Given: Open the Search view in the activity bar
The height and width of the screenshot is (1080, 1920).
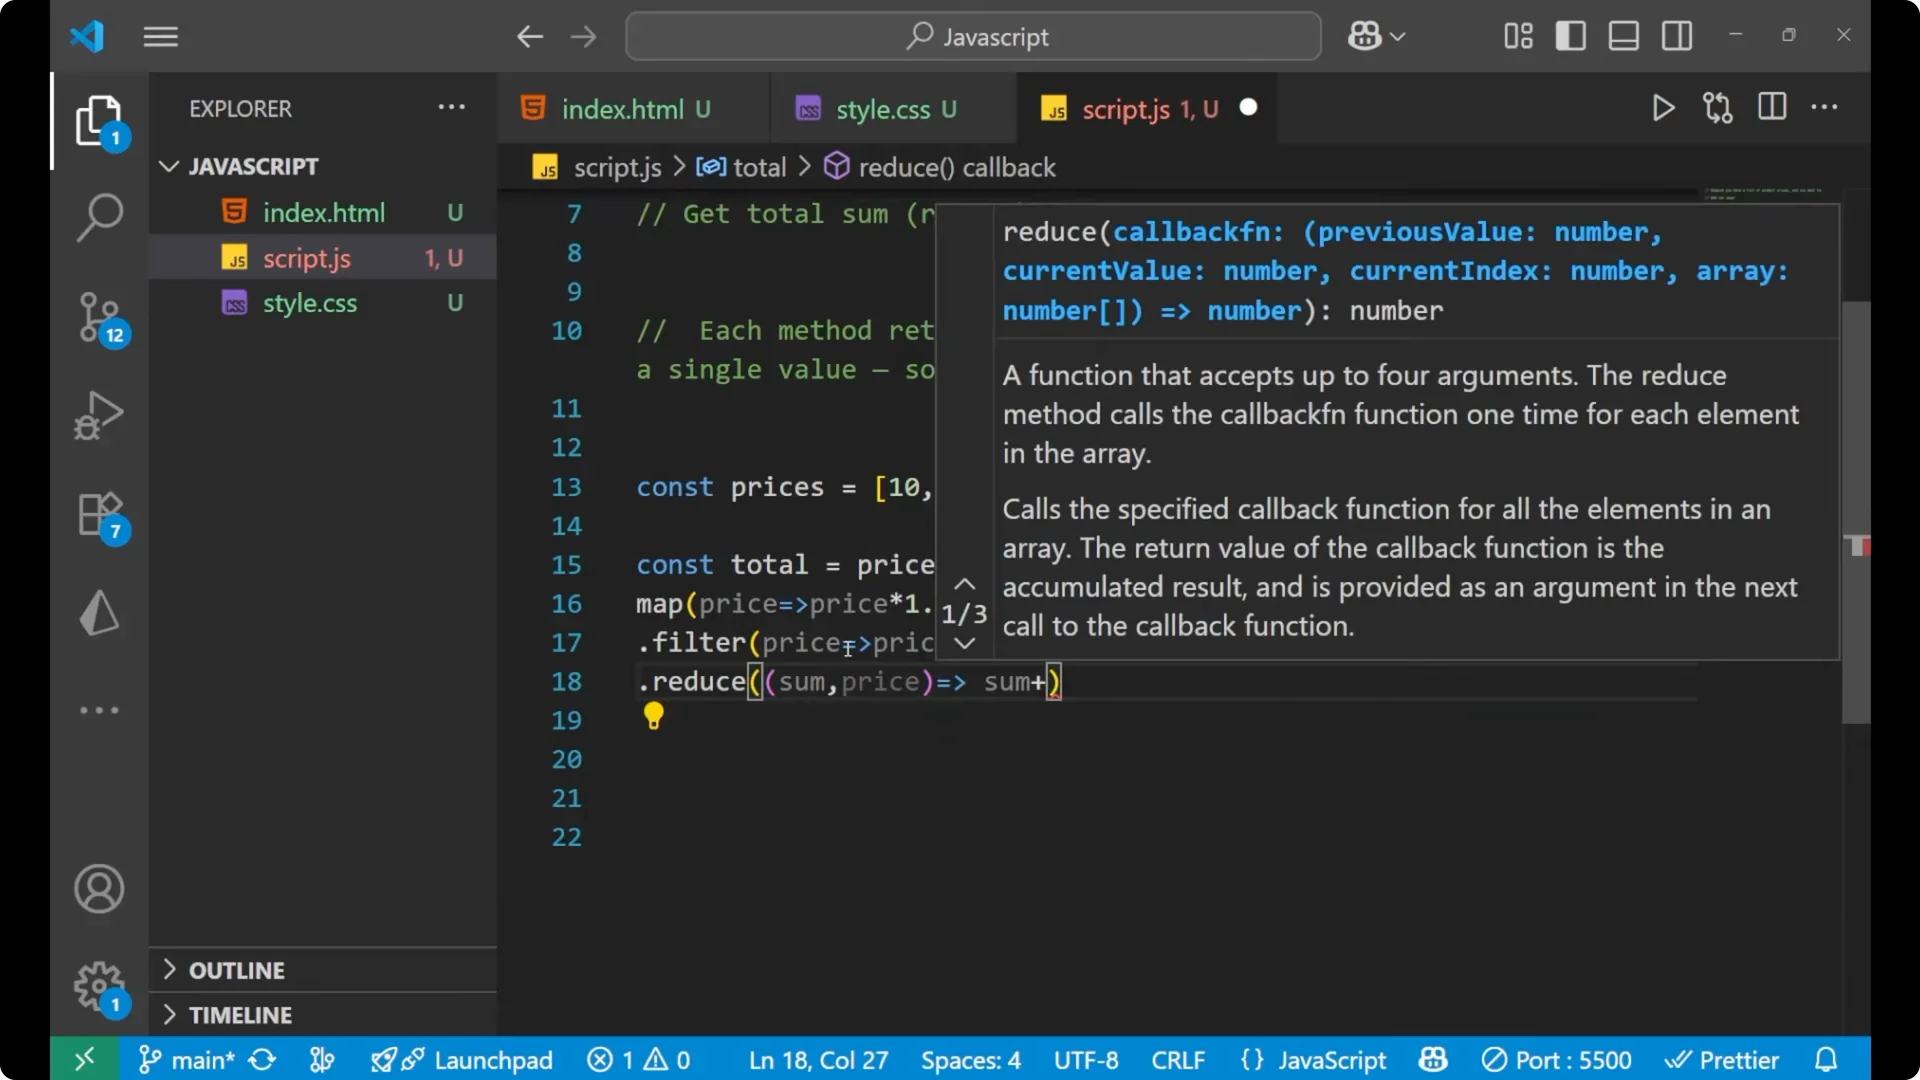Looking at the screenshot, I should (99, 217).
